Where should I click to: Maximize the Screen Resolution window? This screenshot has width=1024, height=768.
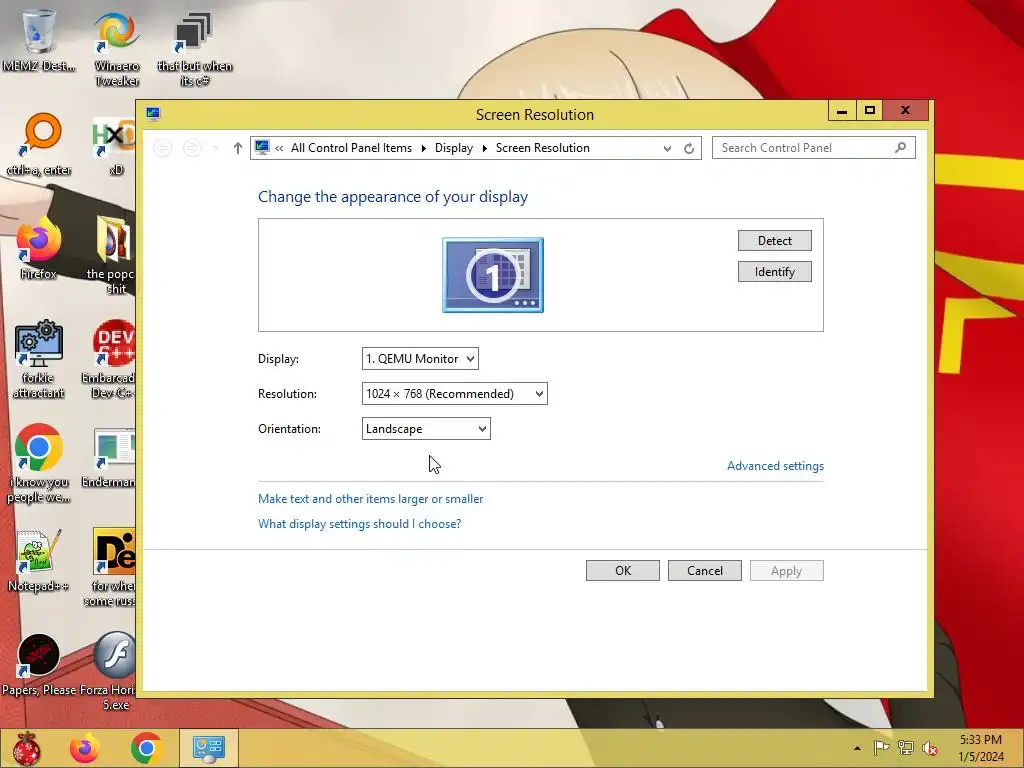pyautogui.click(x=869, y=111)
